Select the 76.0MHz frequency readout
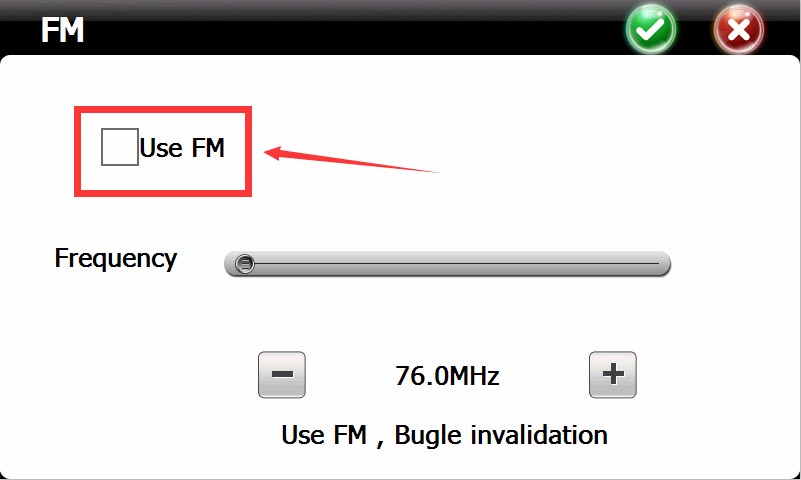The width and height of the screenshot is (801, 480). (x=447, y=376)
